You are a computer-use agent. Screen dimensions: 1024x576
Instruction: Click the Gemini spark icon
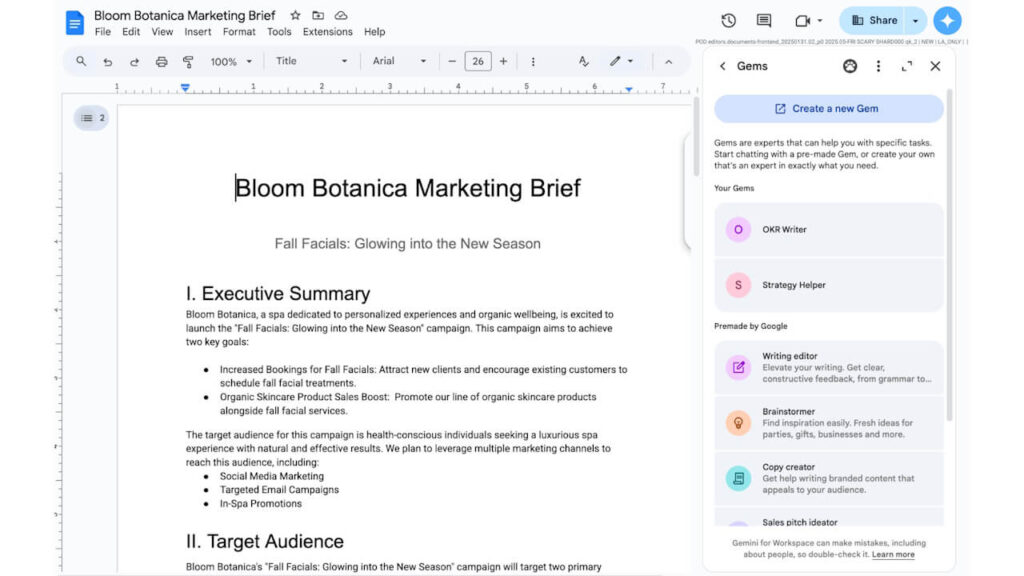coord(946,20)
